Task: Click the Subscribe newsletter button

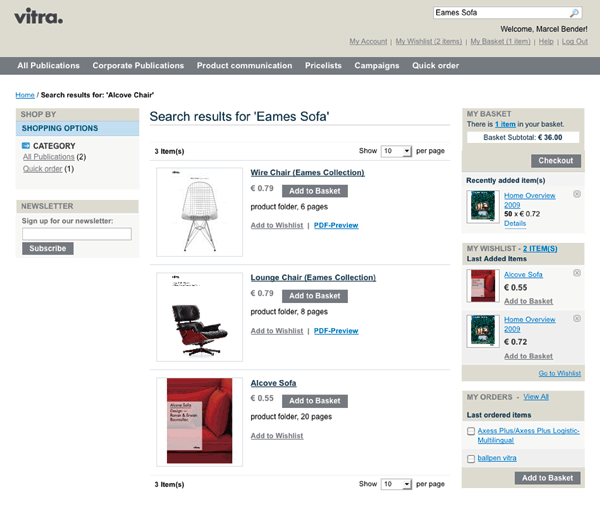Action: point(47,248)
